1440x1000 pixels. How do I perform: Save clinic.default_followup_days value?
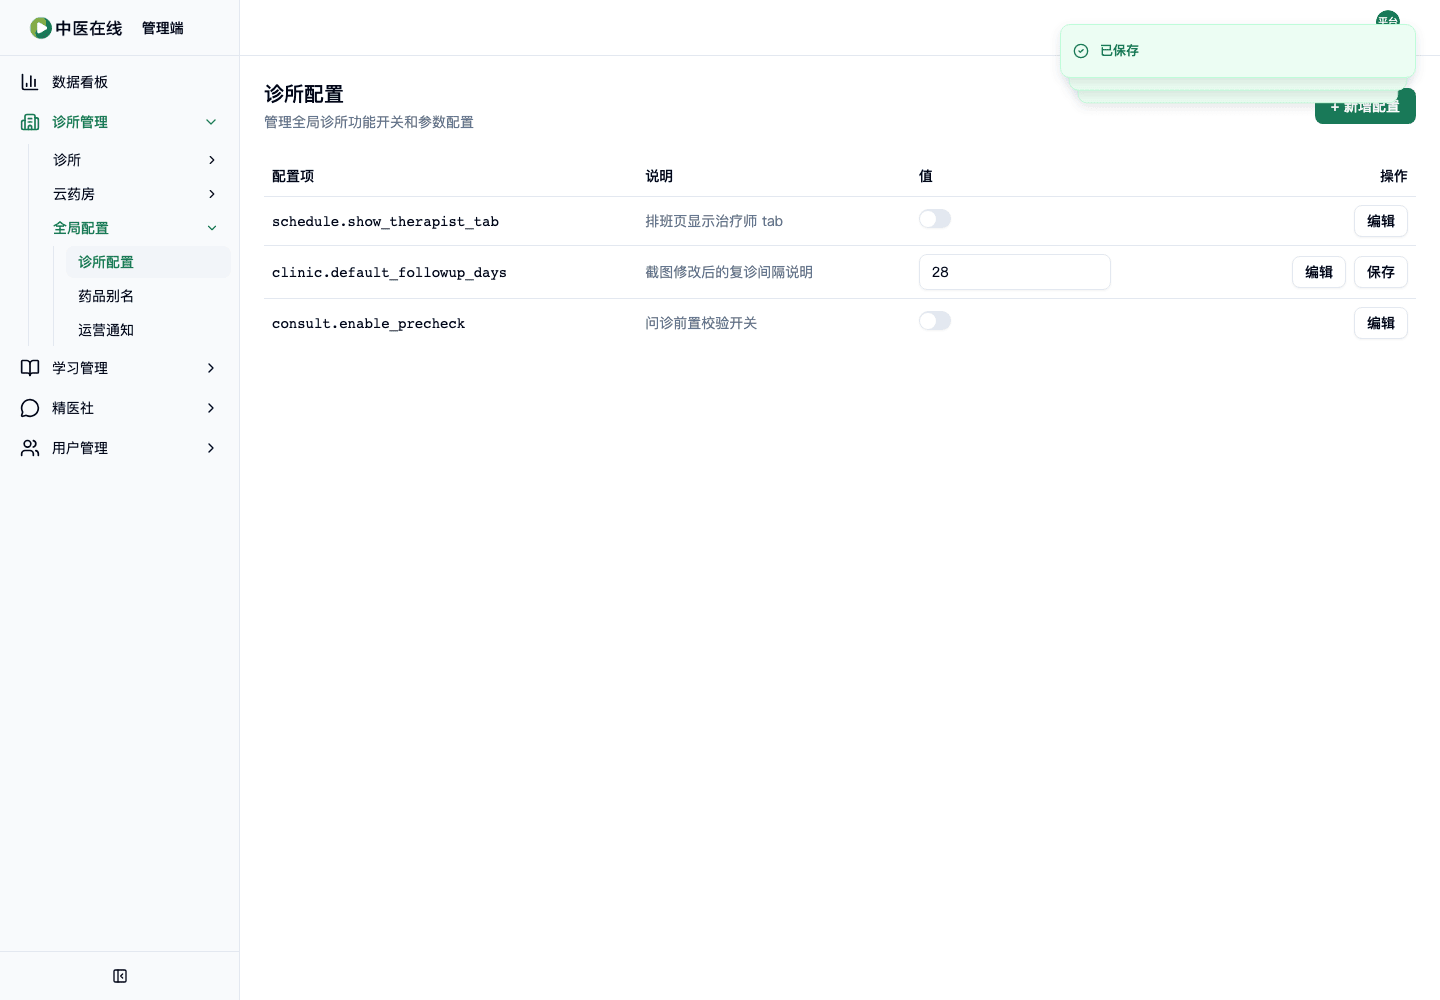point(1380,272)
